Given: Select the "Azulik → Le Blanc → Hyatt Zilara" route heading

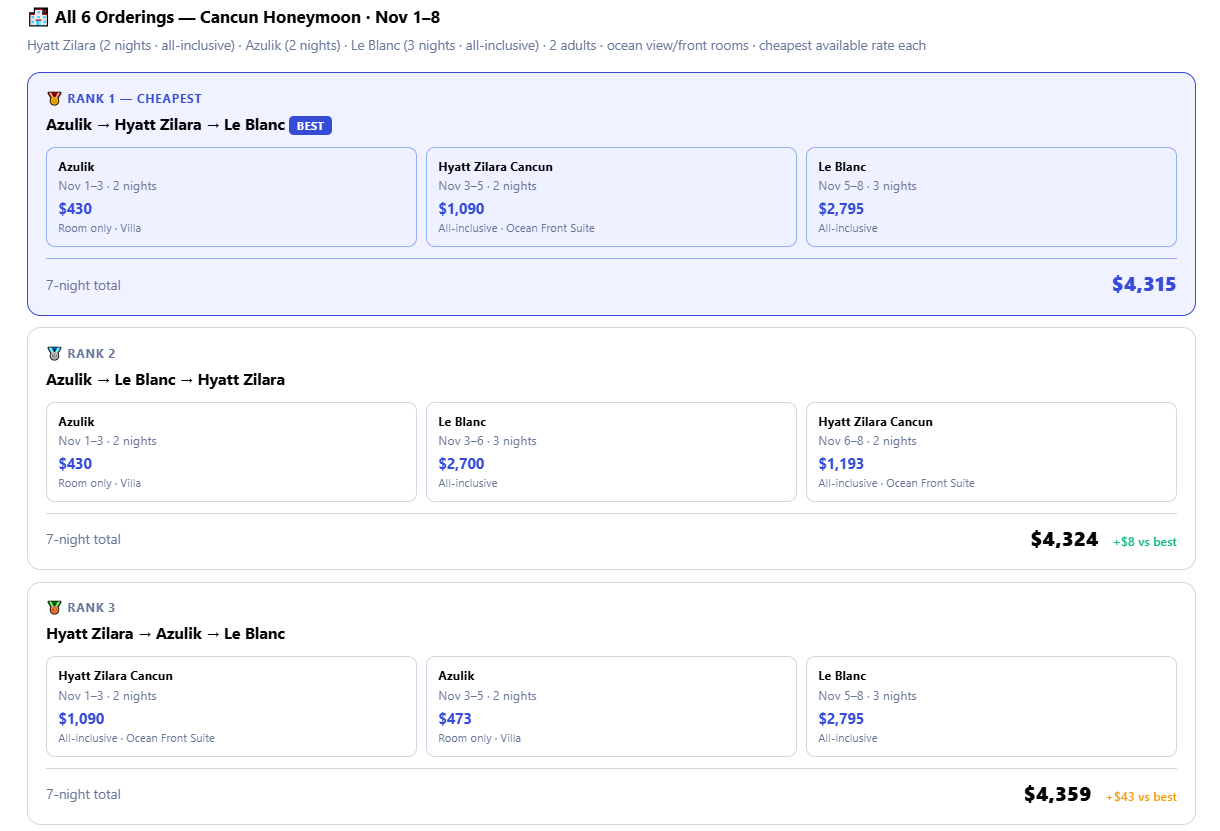Looking at the screenshot, I should 165,379.
